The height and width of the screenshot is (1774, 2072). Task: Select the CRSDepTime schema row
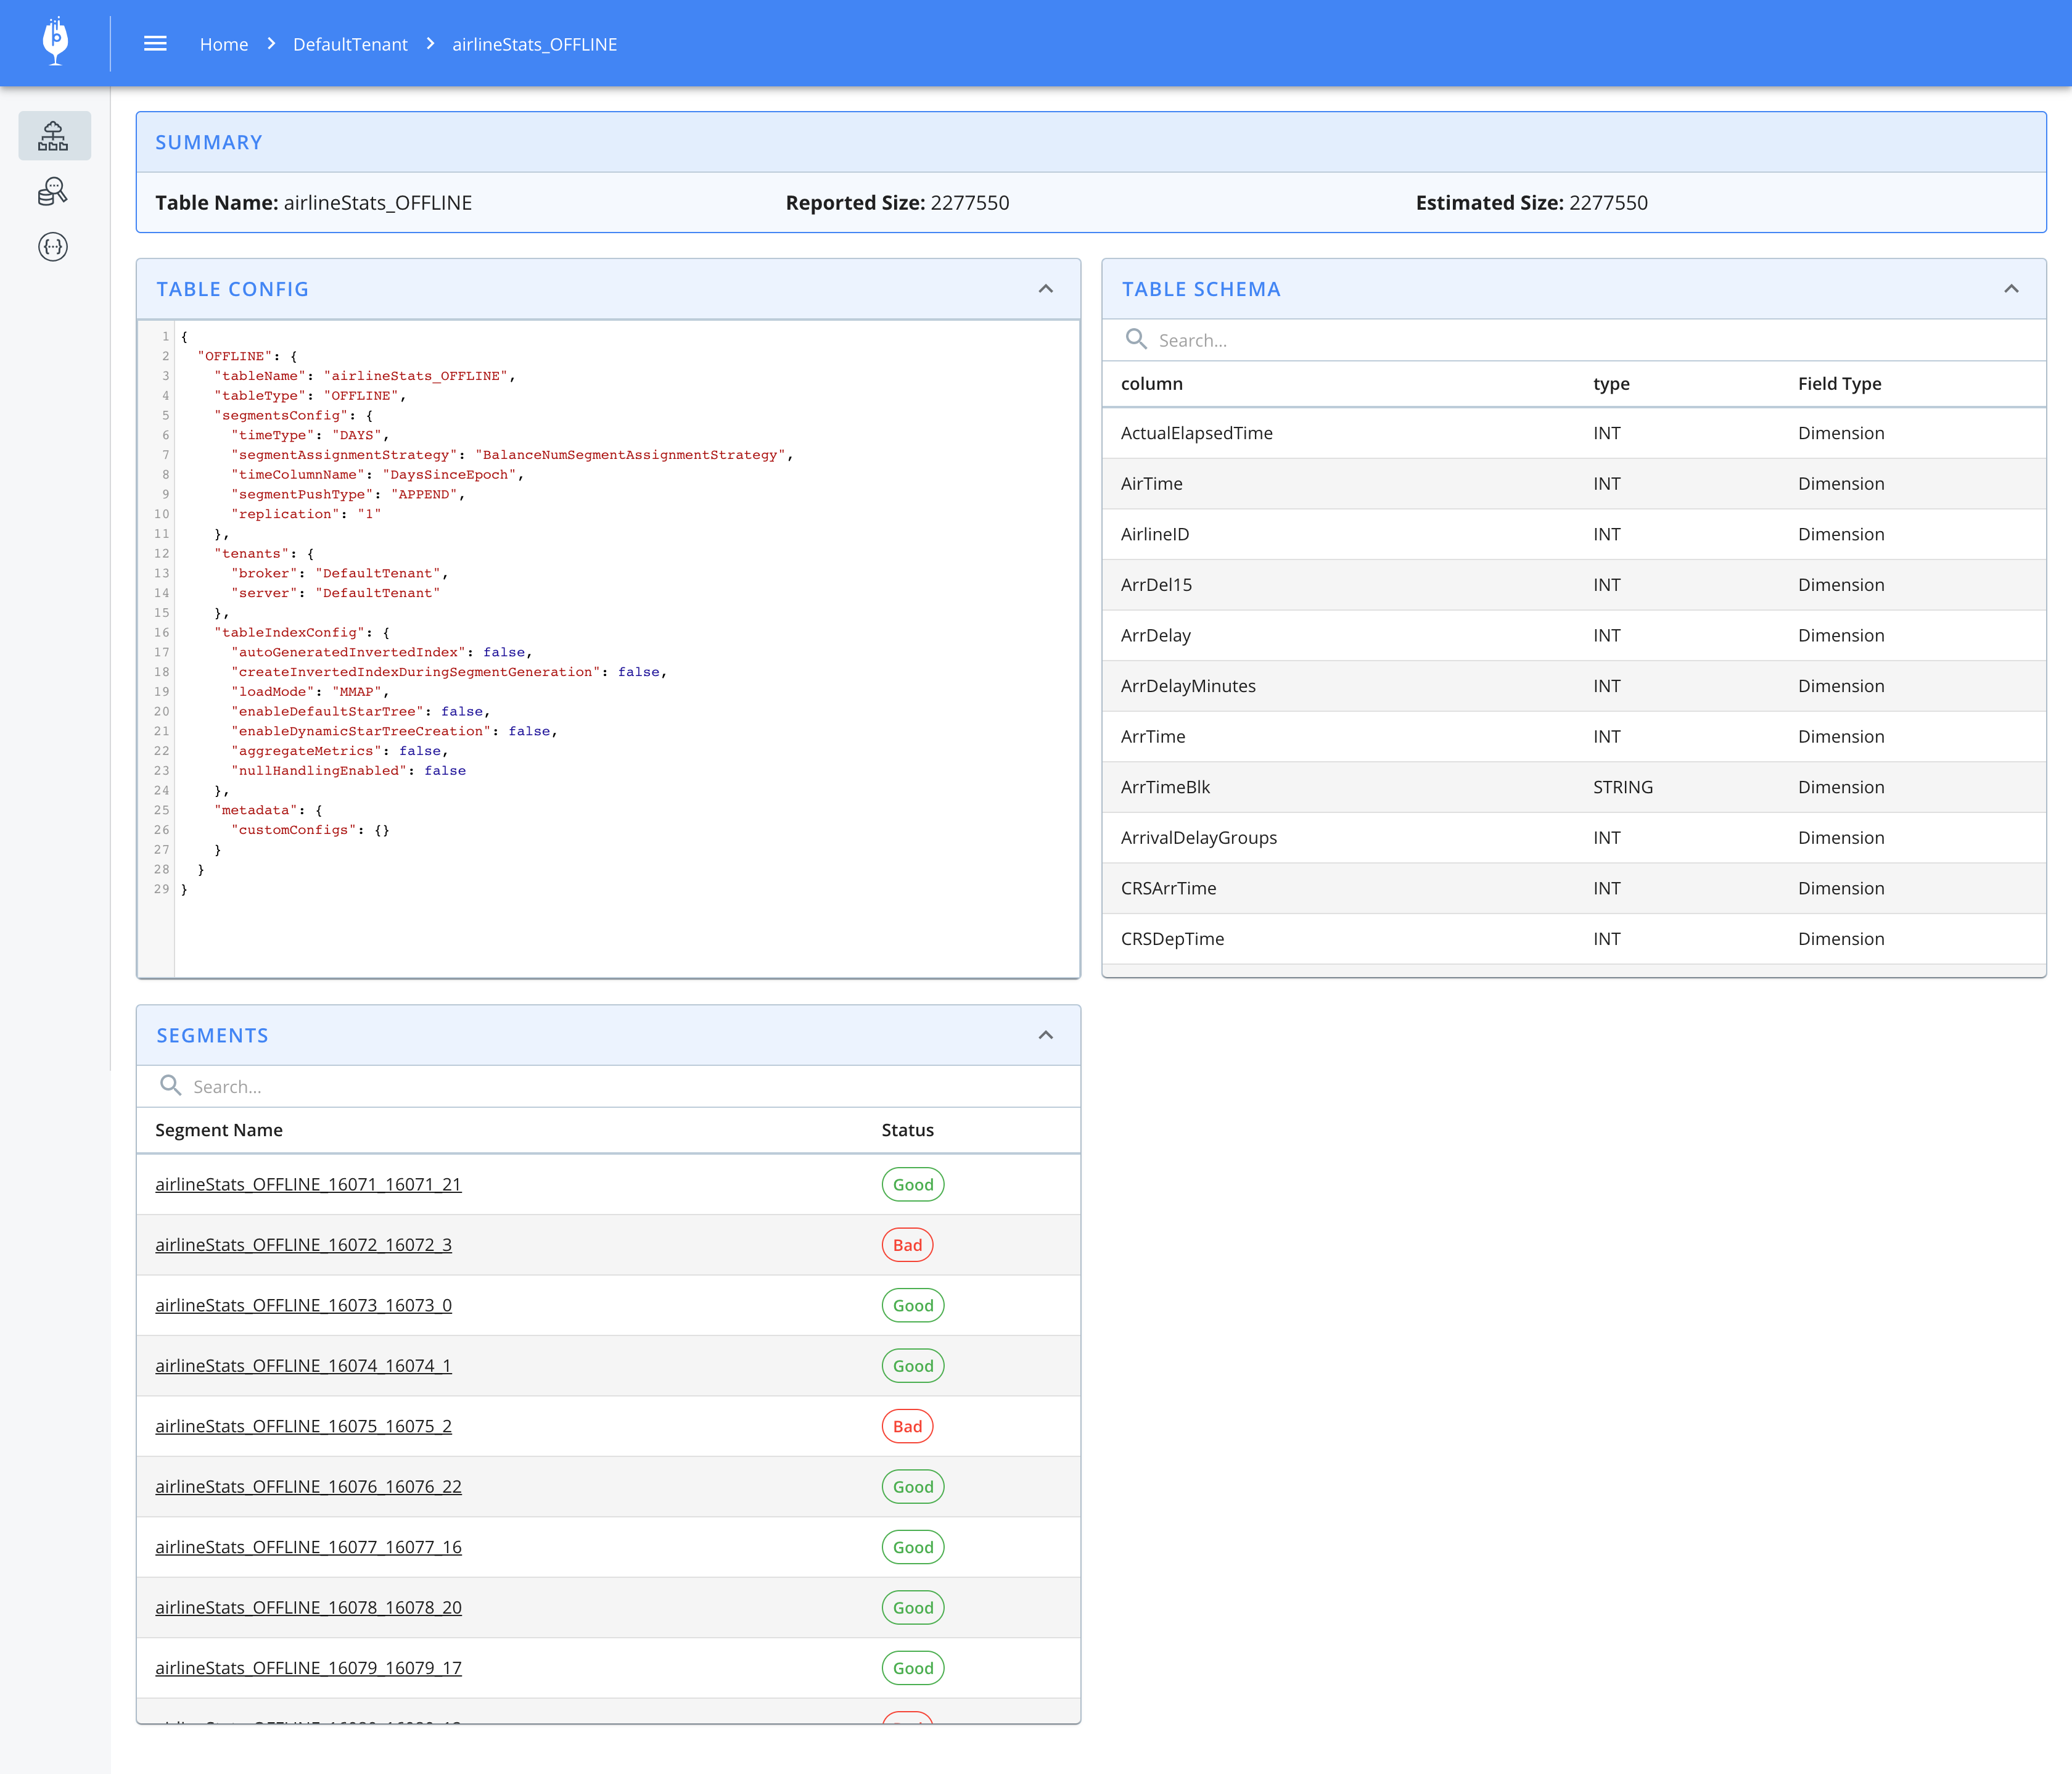click(1573, 939)
